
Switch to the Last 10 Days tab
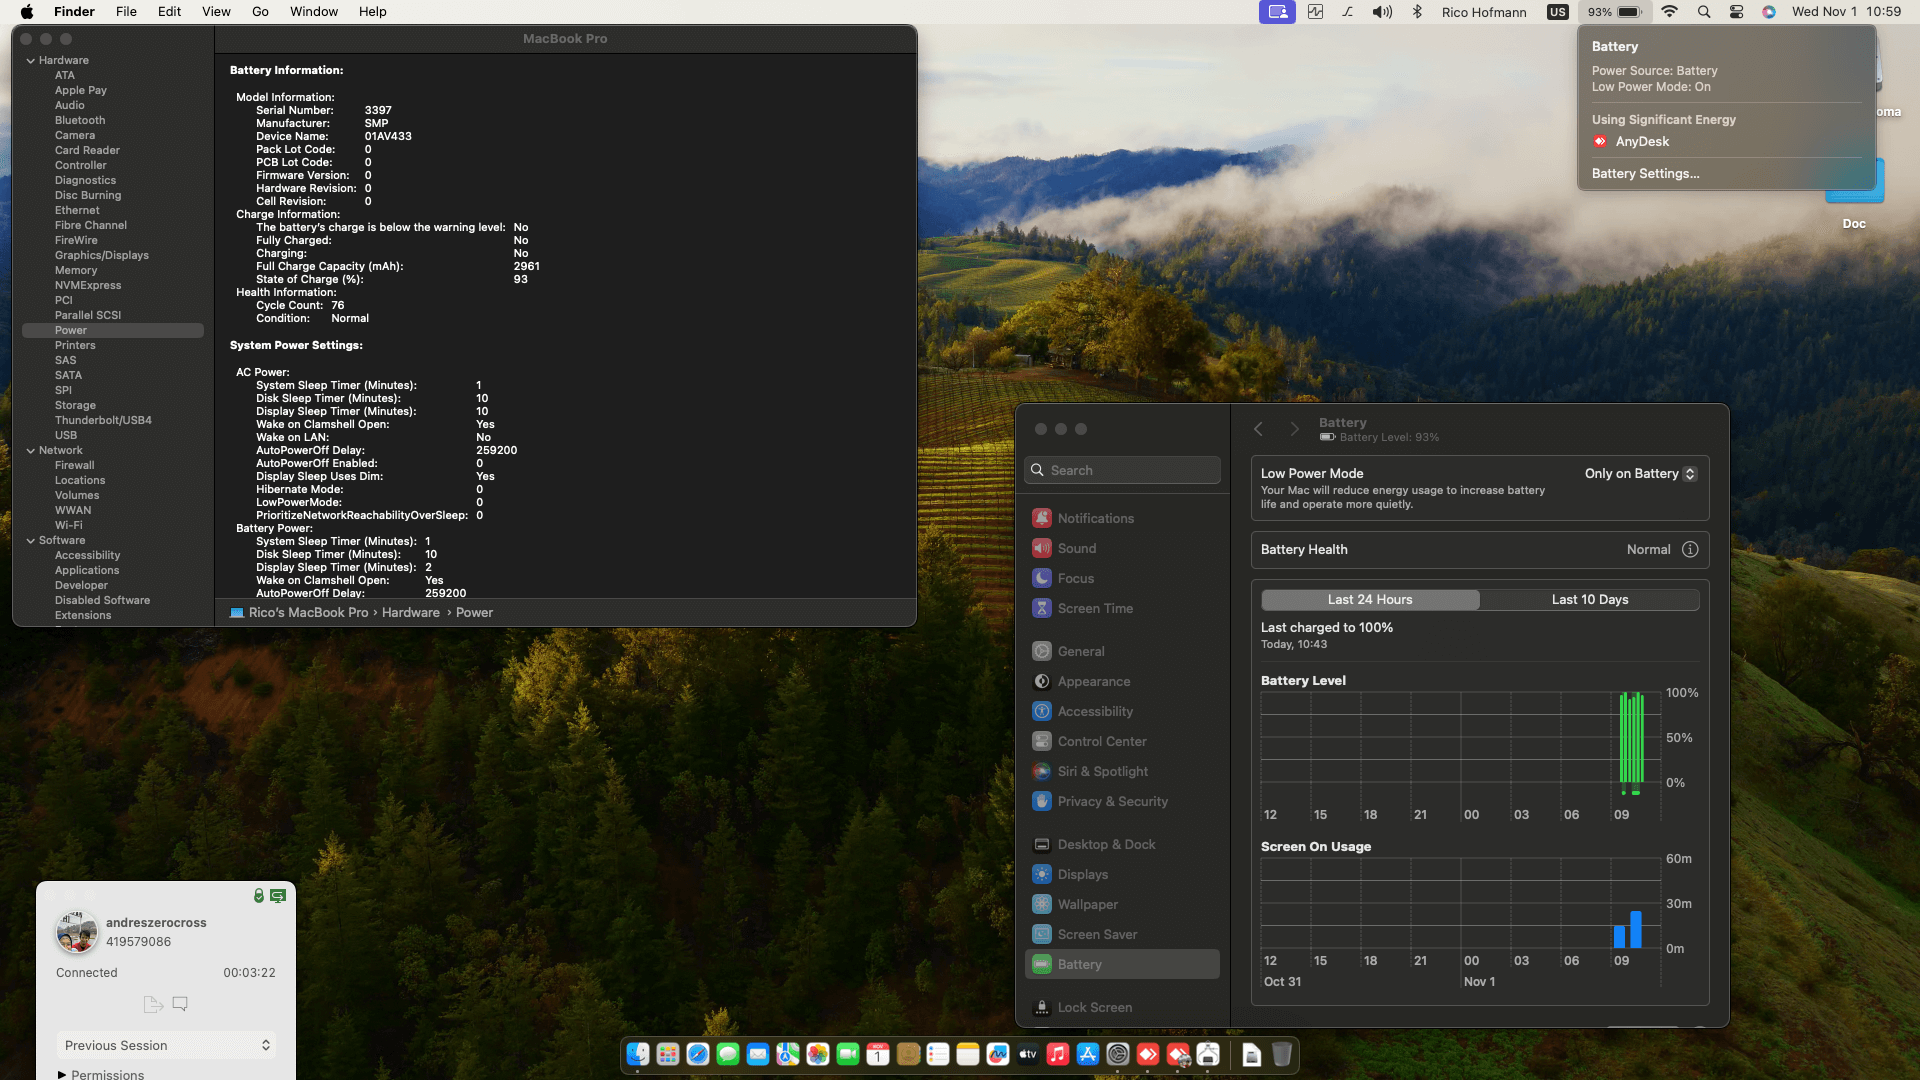pos(1590,599)
